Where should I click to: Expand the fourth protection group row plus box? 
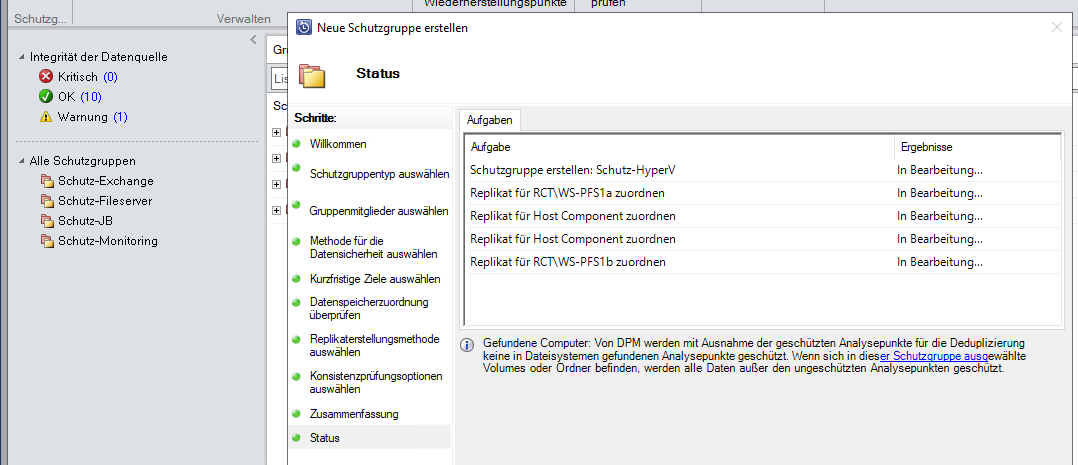coord(276,210)
